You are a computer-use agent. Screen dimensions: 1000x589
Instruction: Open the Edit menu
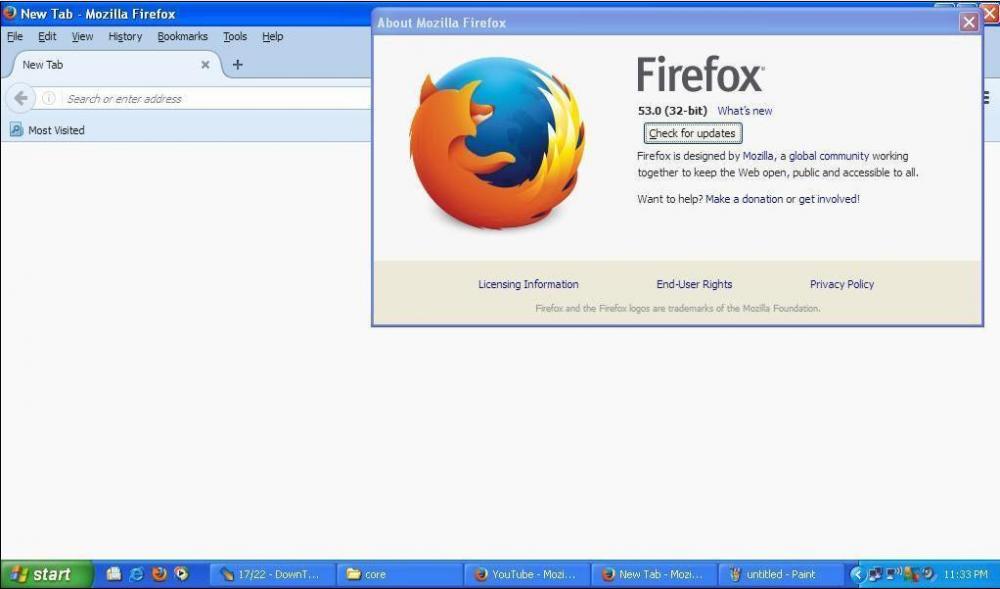click(x=47, y=36)
